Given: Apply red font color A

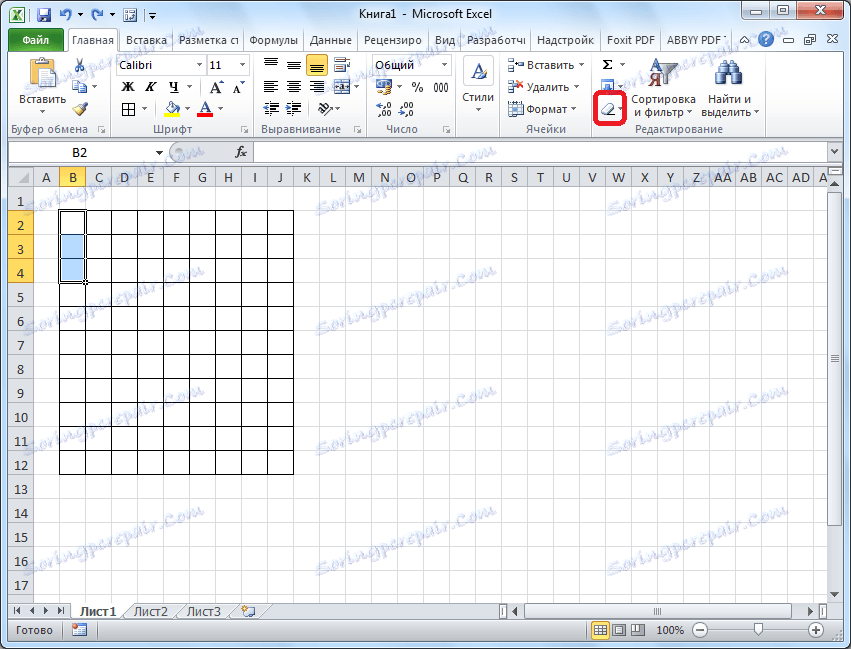Looking at the screenshot, I should click(x=206, y=109).
